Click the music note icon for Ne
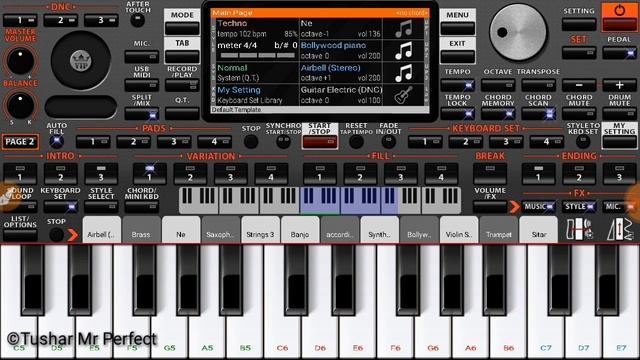The height and width of the screenshot is (360, 640). 403,29
